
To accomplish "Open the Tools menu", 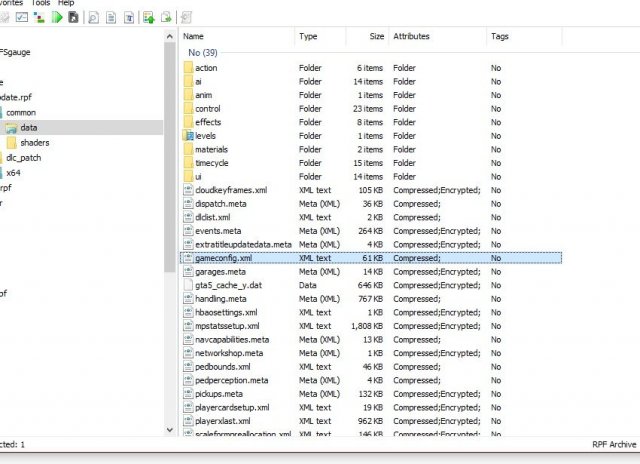I will [41, 3].
